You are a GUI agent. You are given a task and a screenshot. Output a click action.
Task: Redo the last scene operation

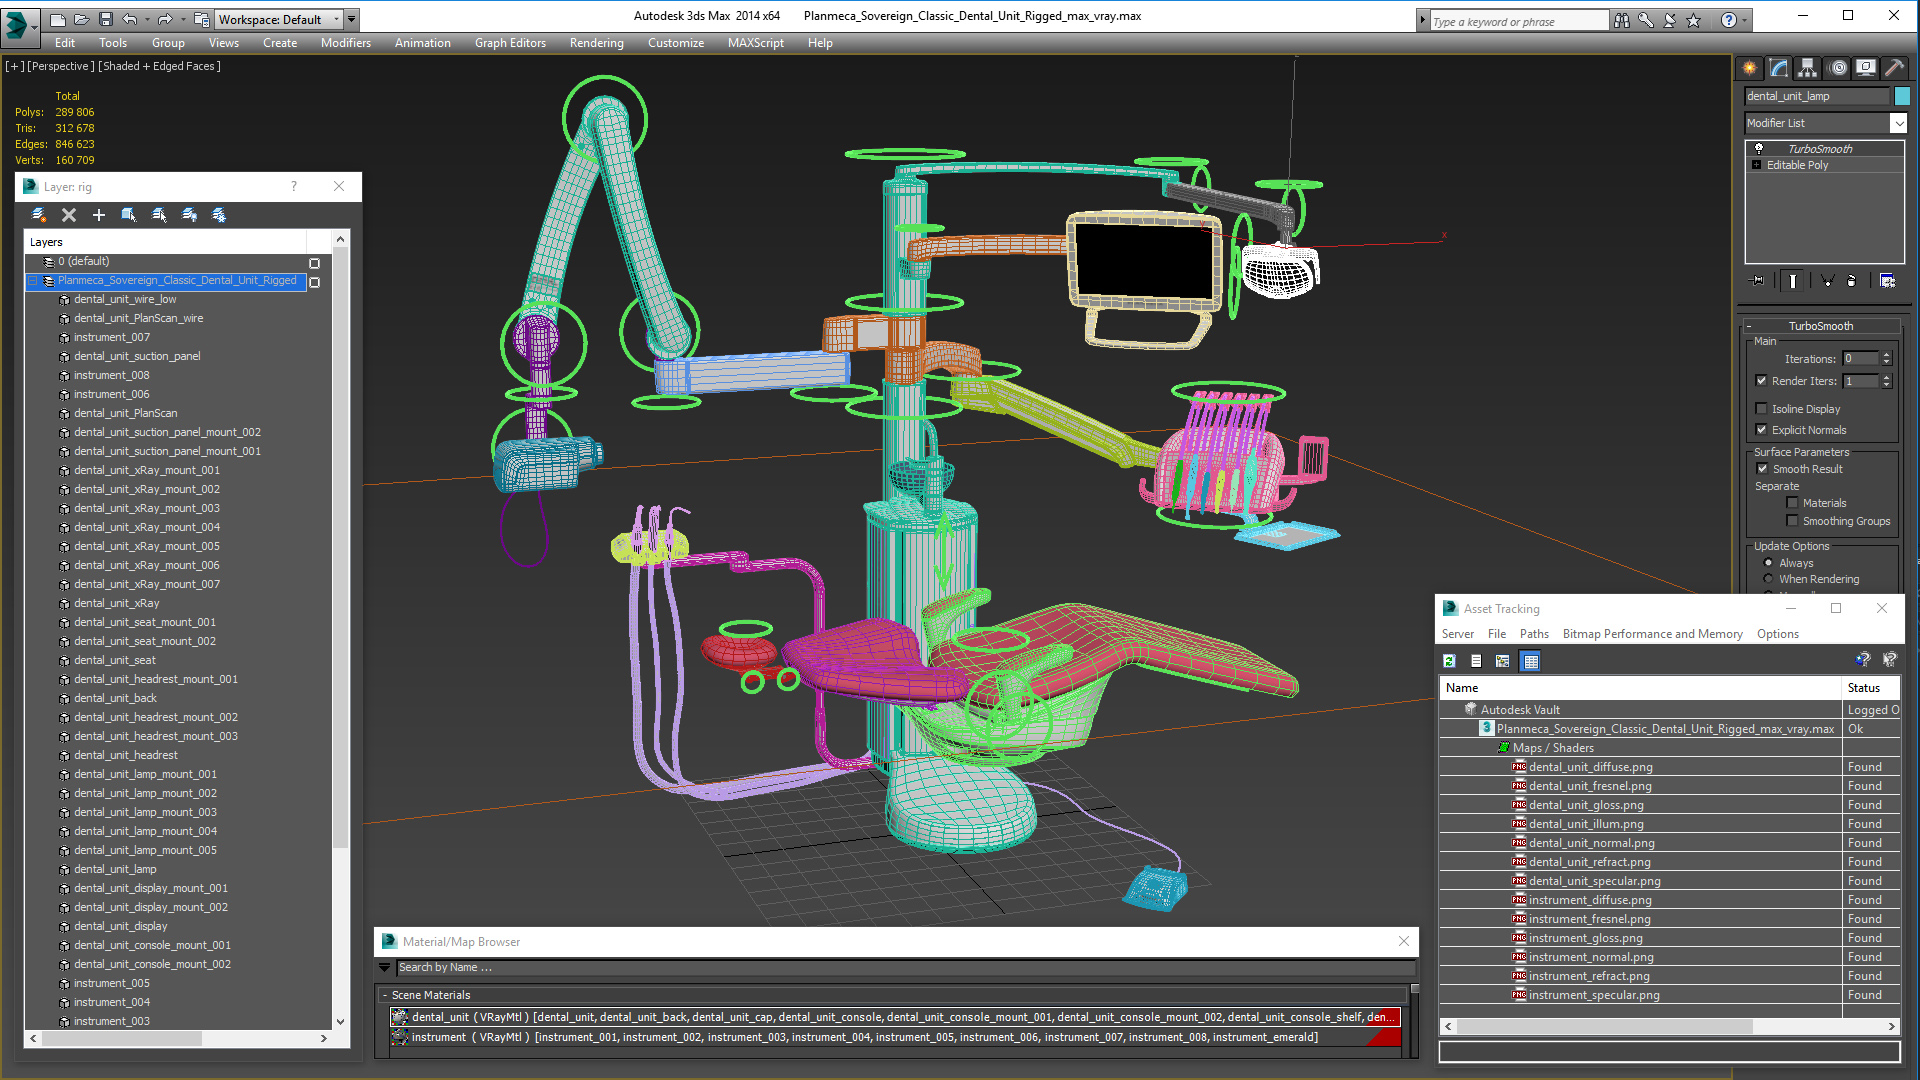click(164, 19)
